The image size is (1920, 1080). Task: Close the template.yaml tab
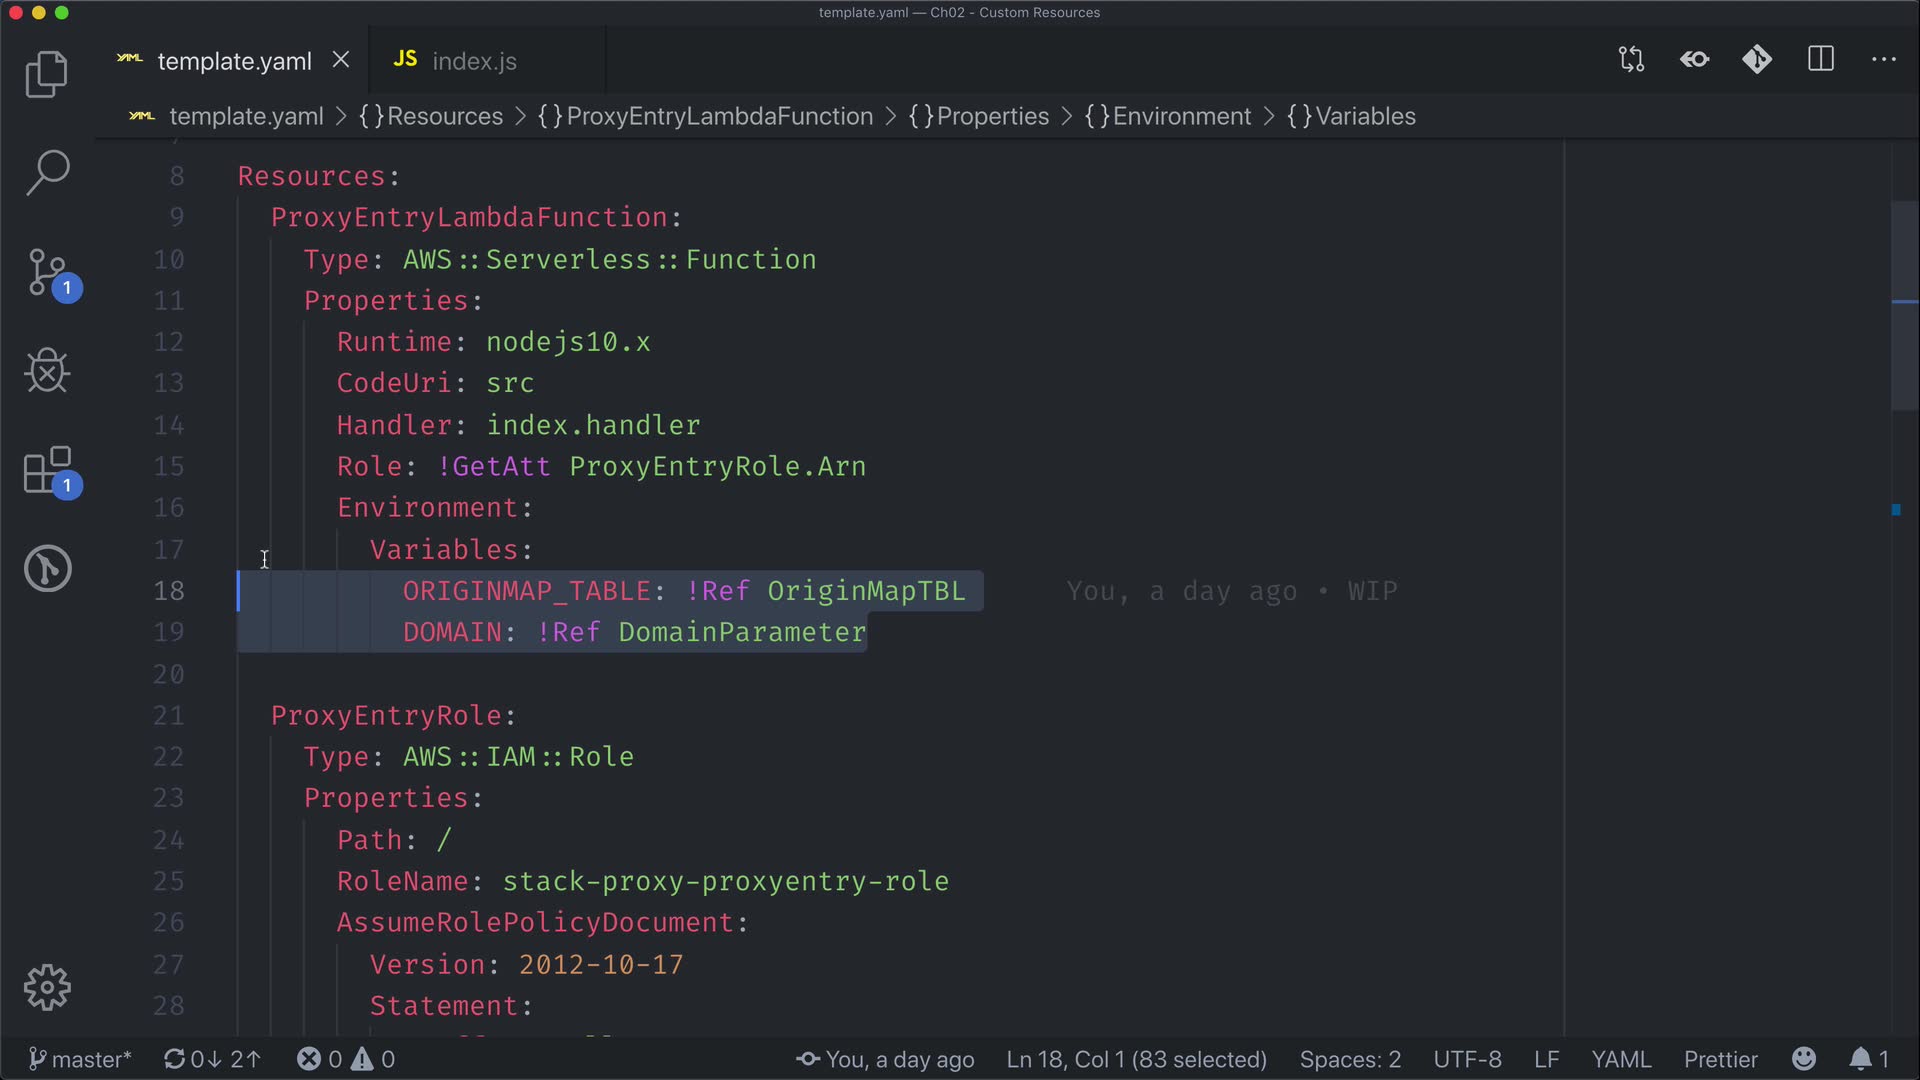(x=341, y=60)
